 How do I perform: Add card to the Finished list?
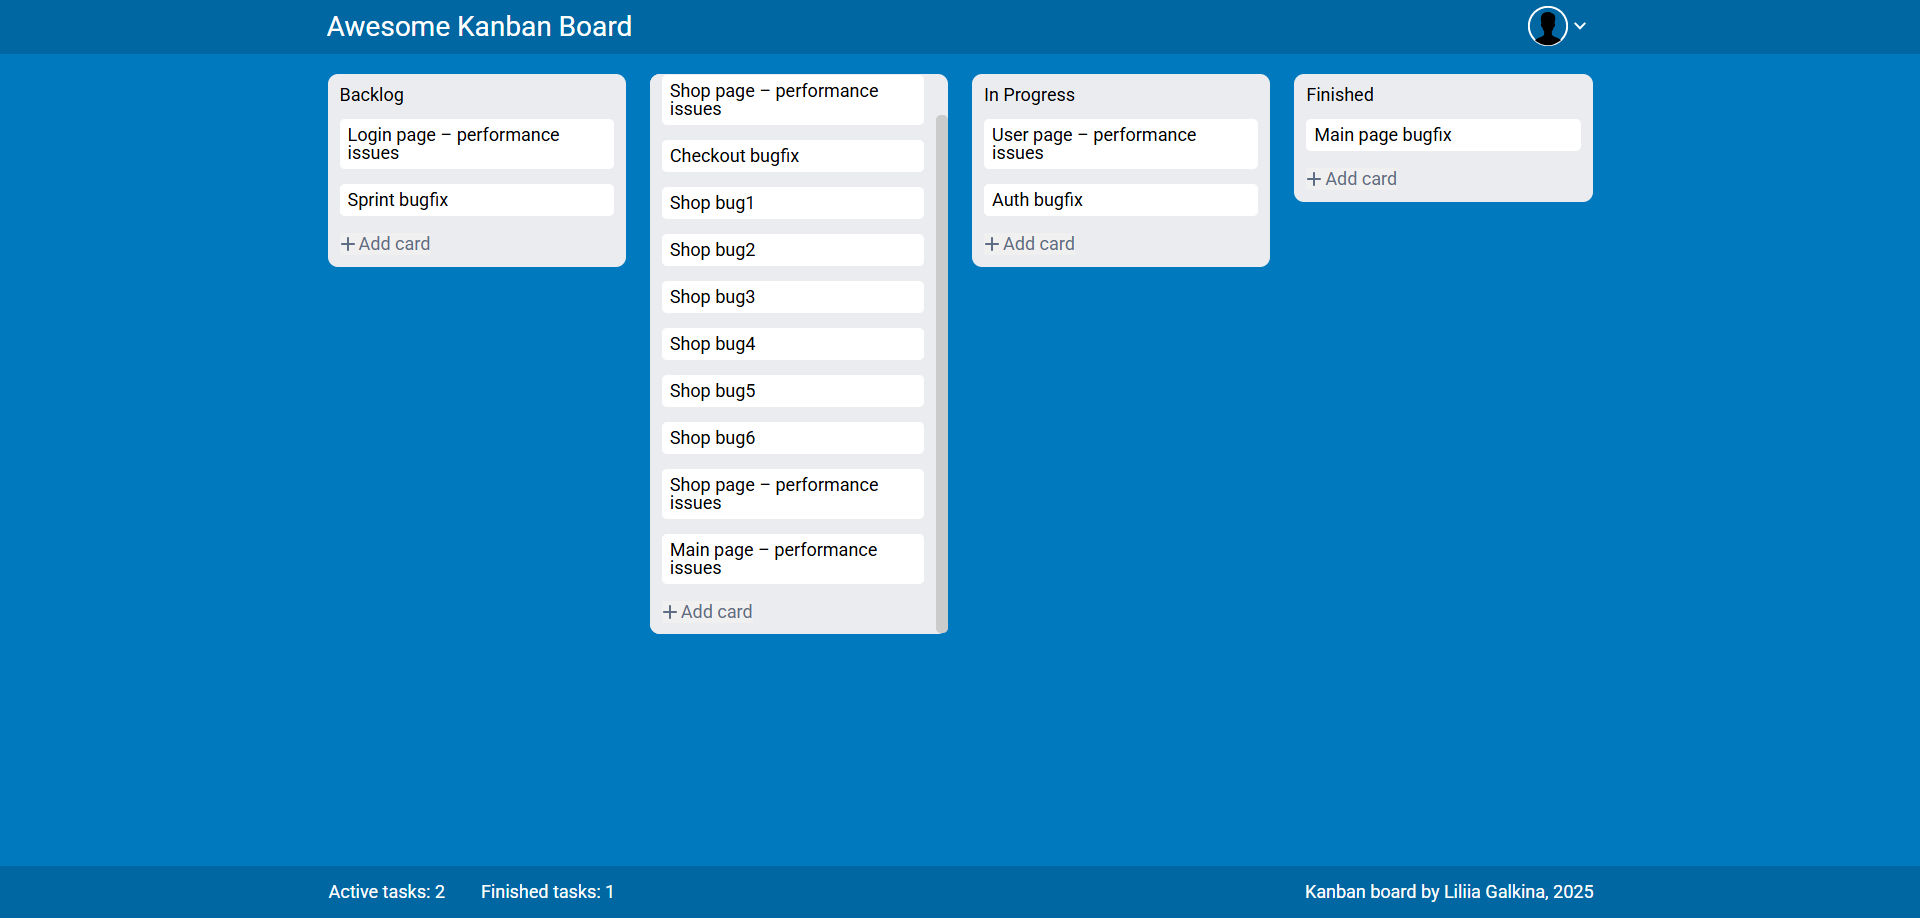pyautogui.click(x=1360, y=179)
